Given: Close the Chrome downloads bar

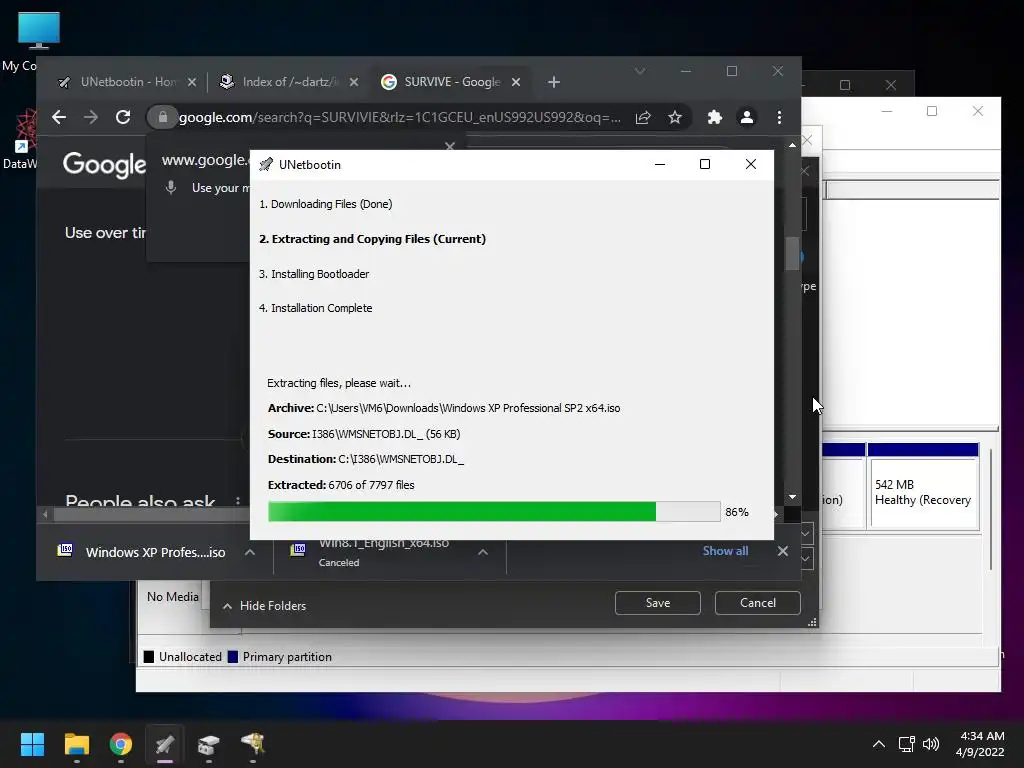Looking at the screenshot, I should (782, 551).
